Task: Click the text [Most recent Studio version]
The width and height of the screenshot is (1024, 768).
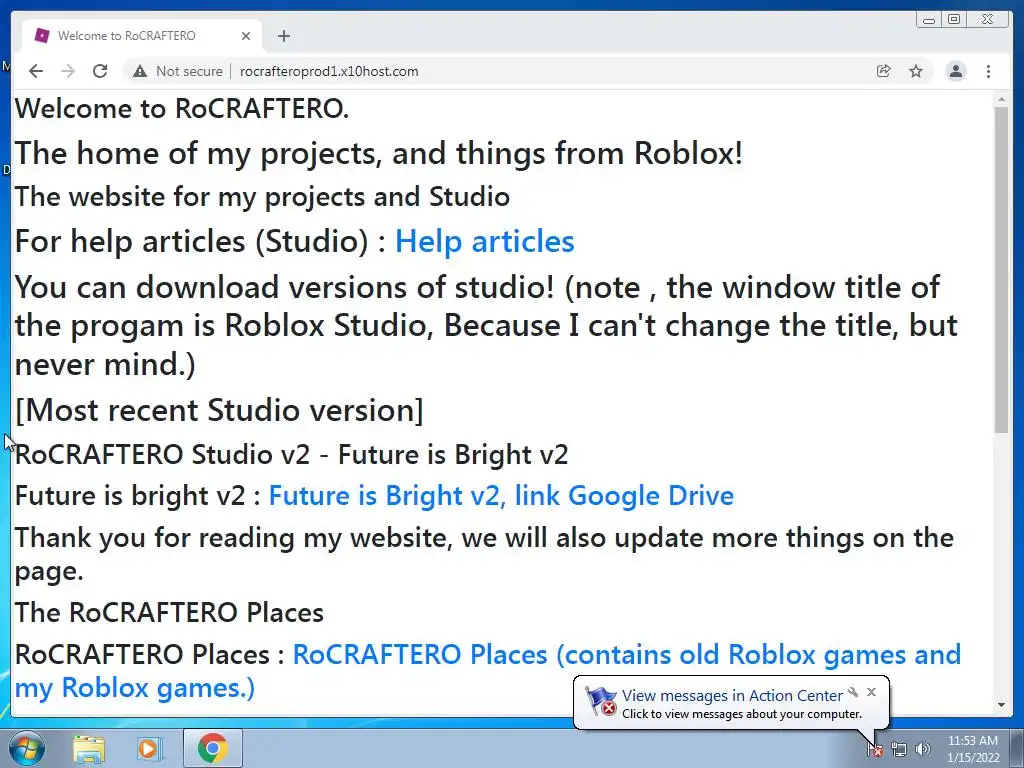Action: coord(219,411)
